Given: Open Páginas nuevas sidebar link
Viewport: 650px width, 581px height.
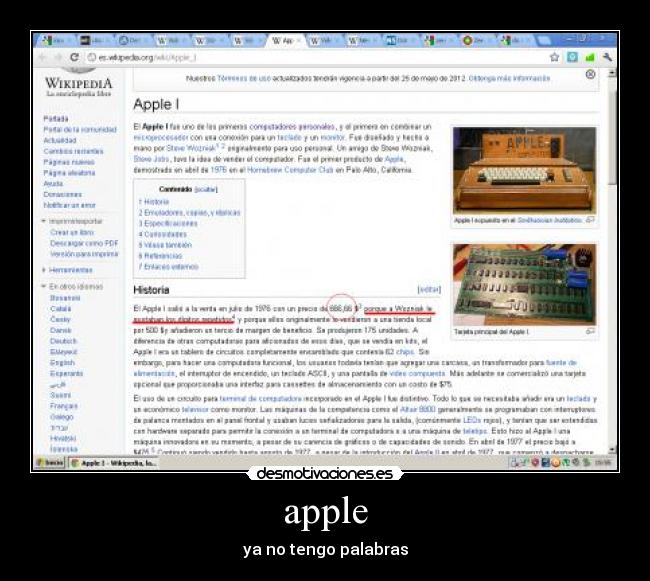Looking at the screenshot, I should click(x=69, y=162).
